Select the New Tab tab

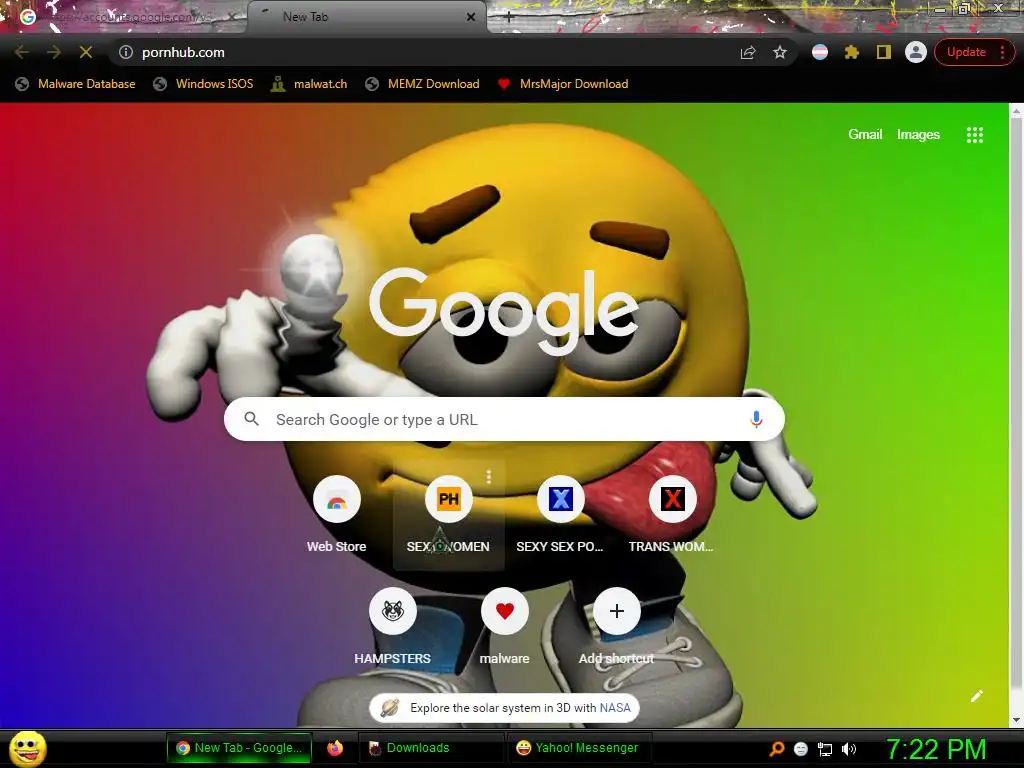pos(366,17)
